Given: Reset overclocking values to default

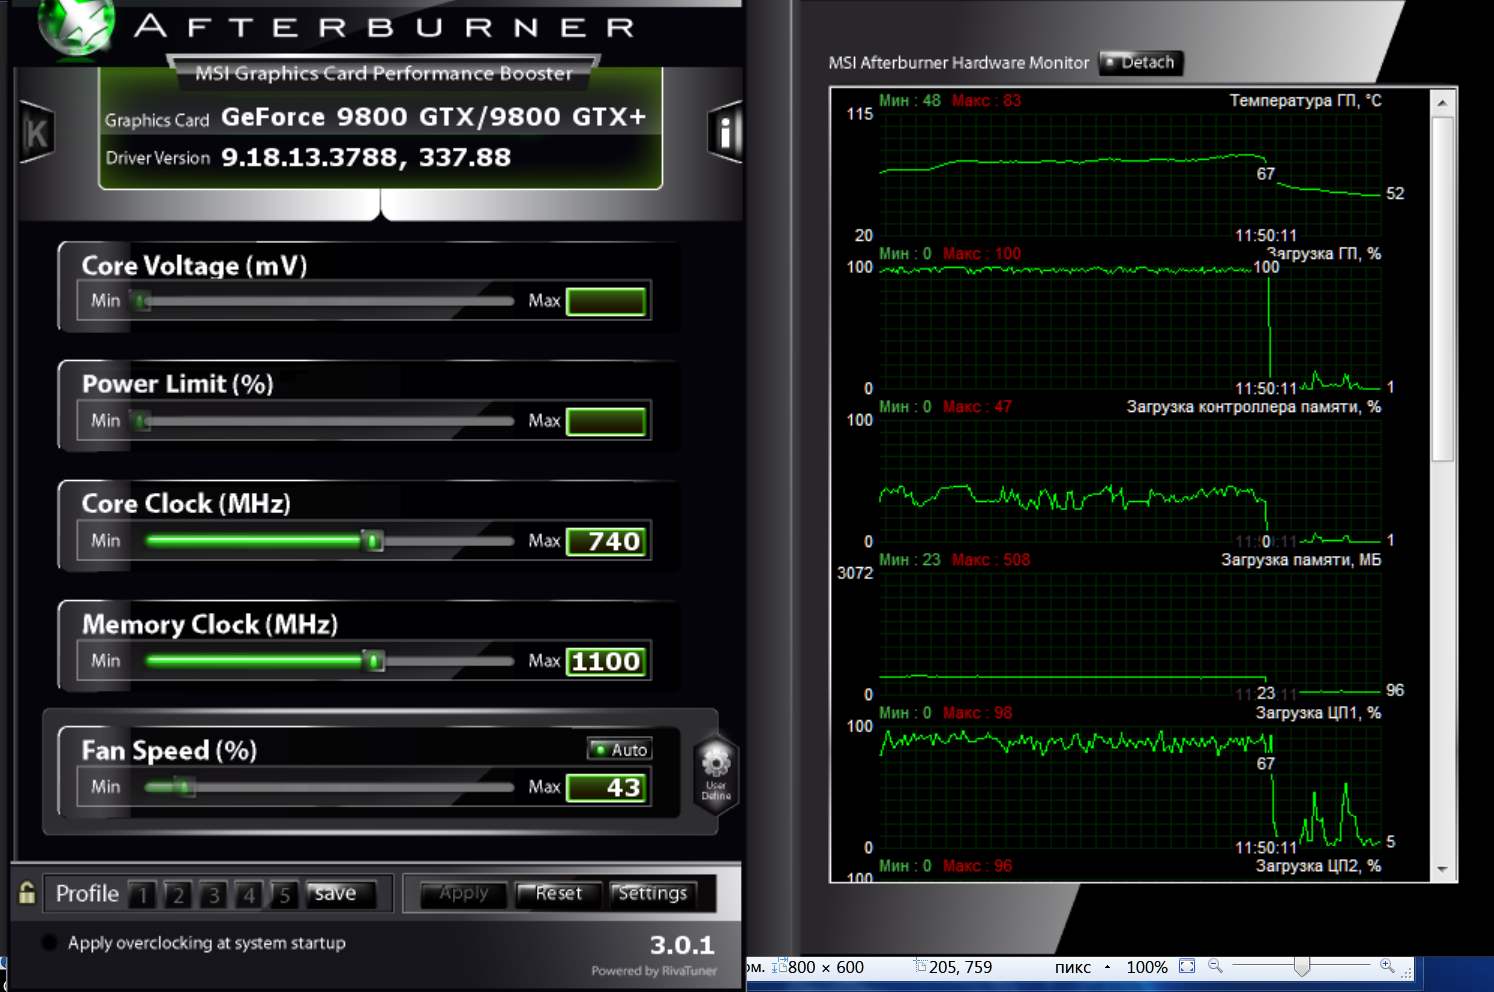Looking at the screenshot, I should 558,893.
